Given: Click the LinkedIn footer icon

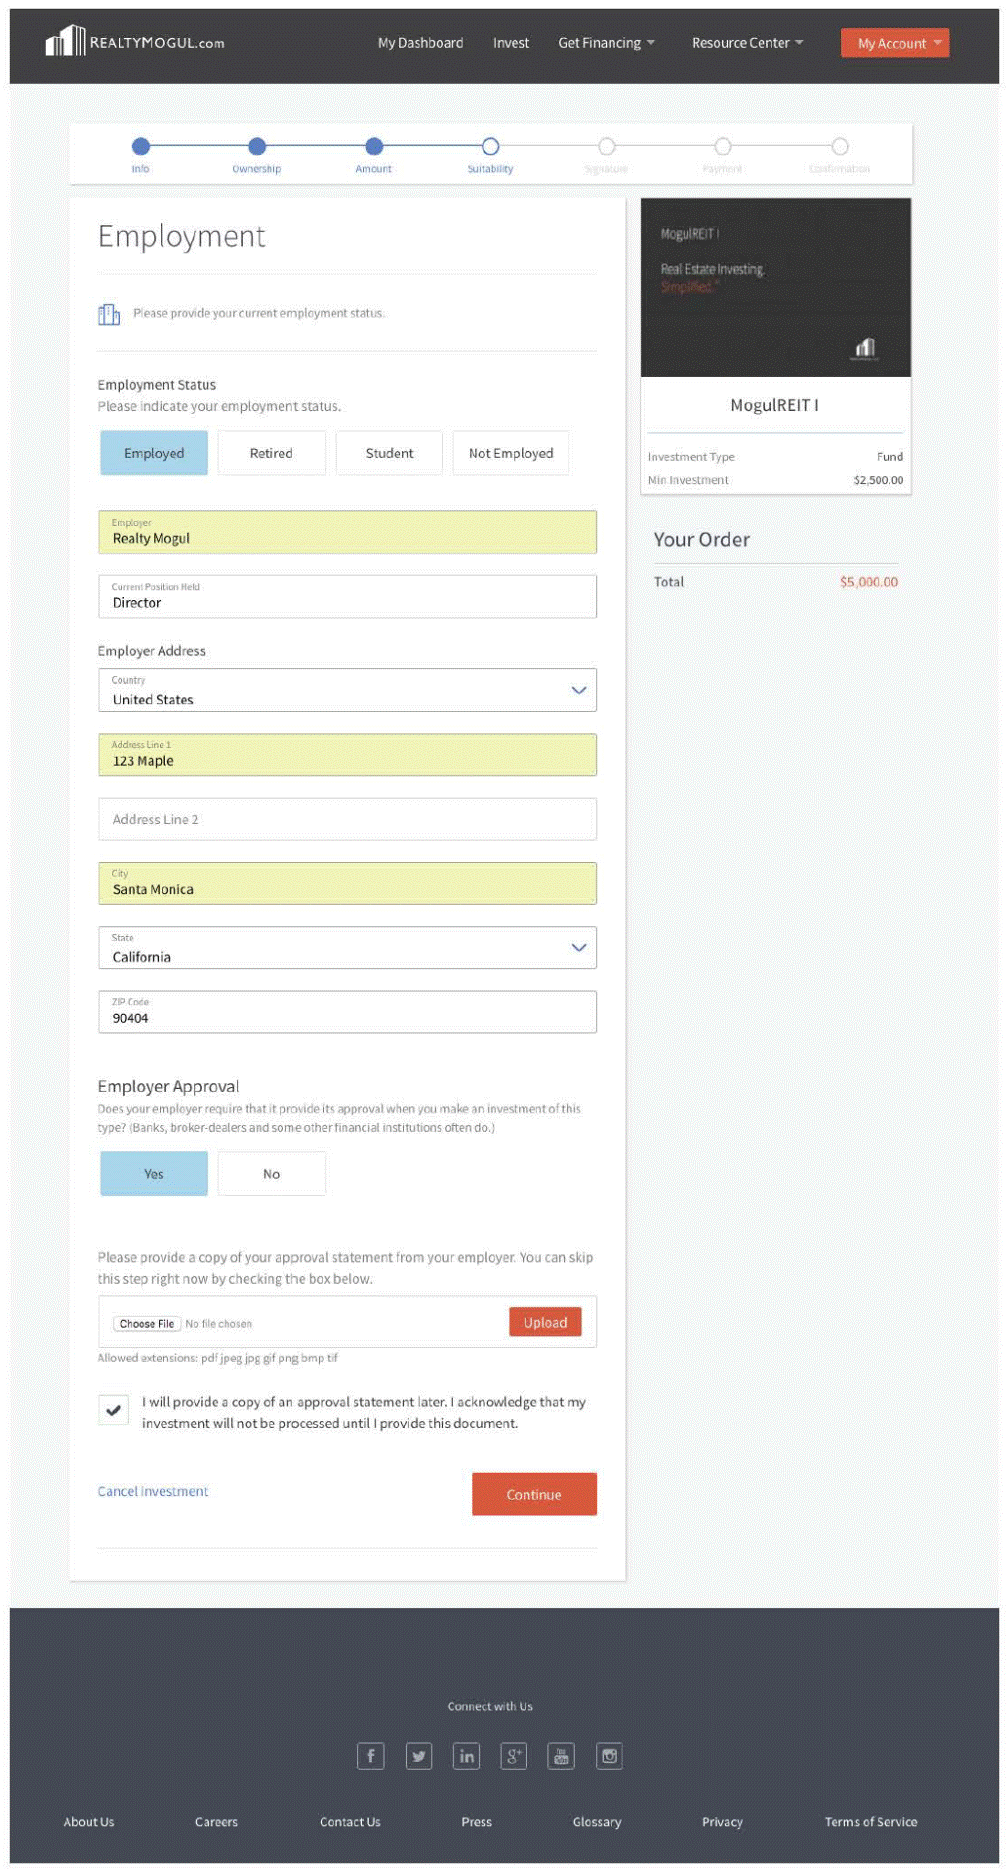Looking at the screenshot, I should [x=466, y=1756].
